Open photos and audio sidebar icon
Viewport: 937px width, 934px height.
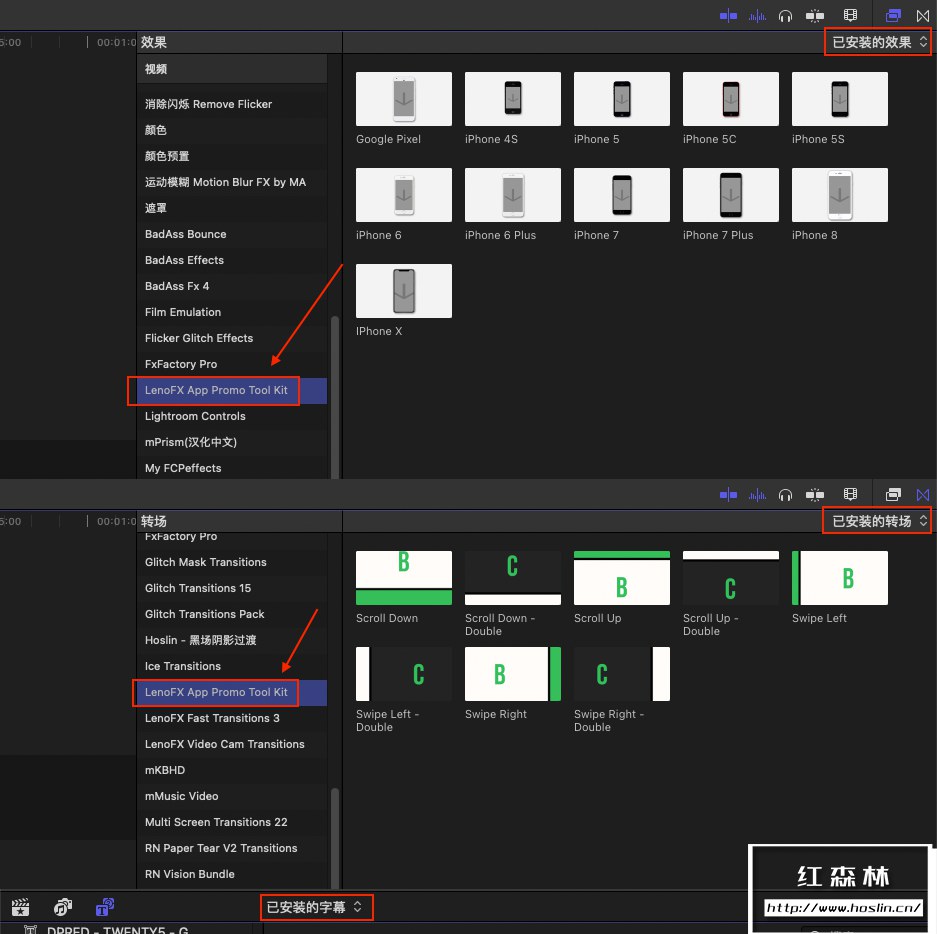coord(63,907)
